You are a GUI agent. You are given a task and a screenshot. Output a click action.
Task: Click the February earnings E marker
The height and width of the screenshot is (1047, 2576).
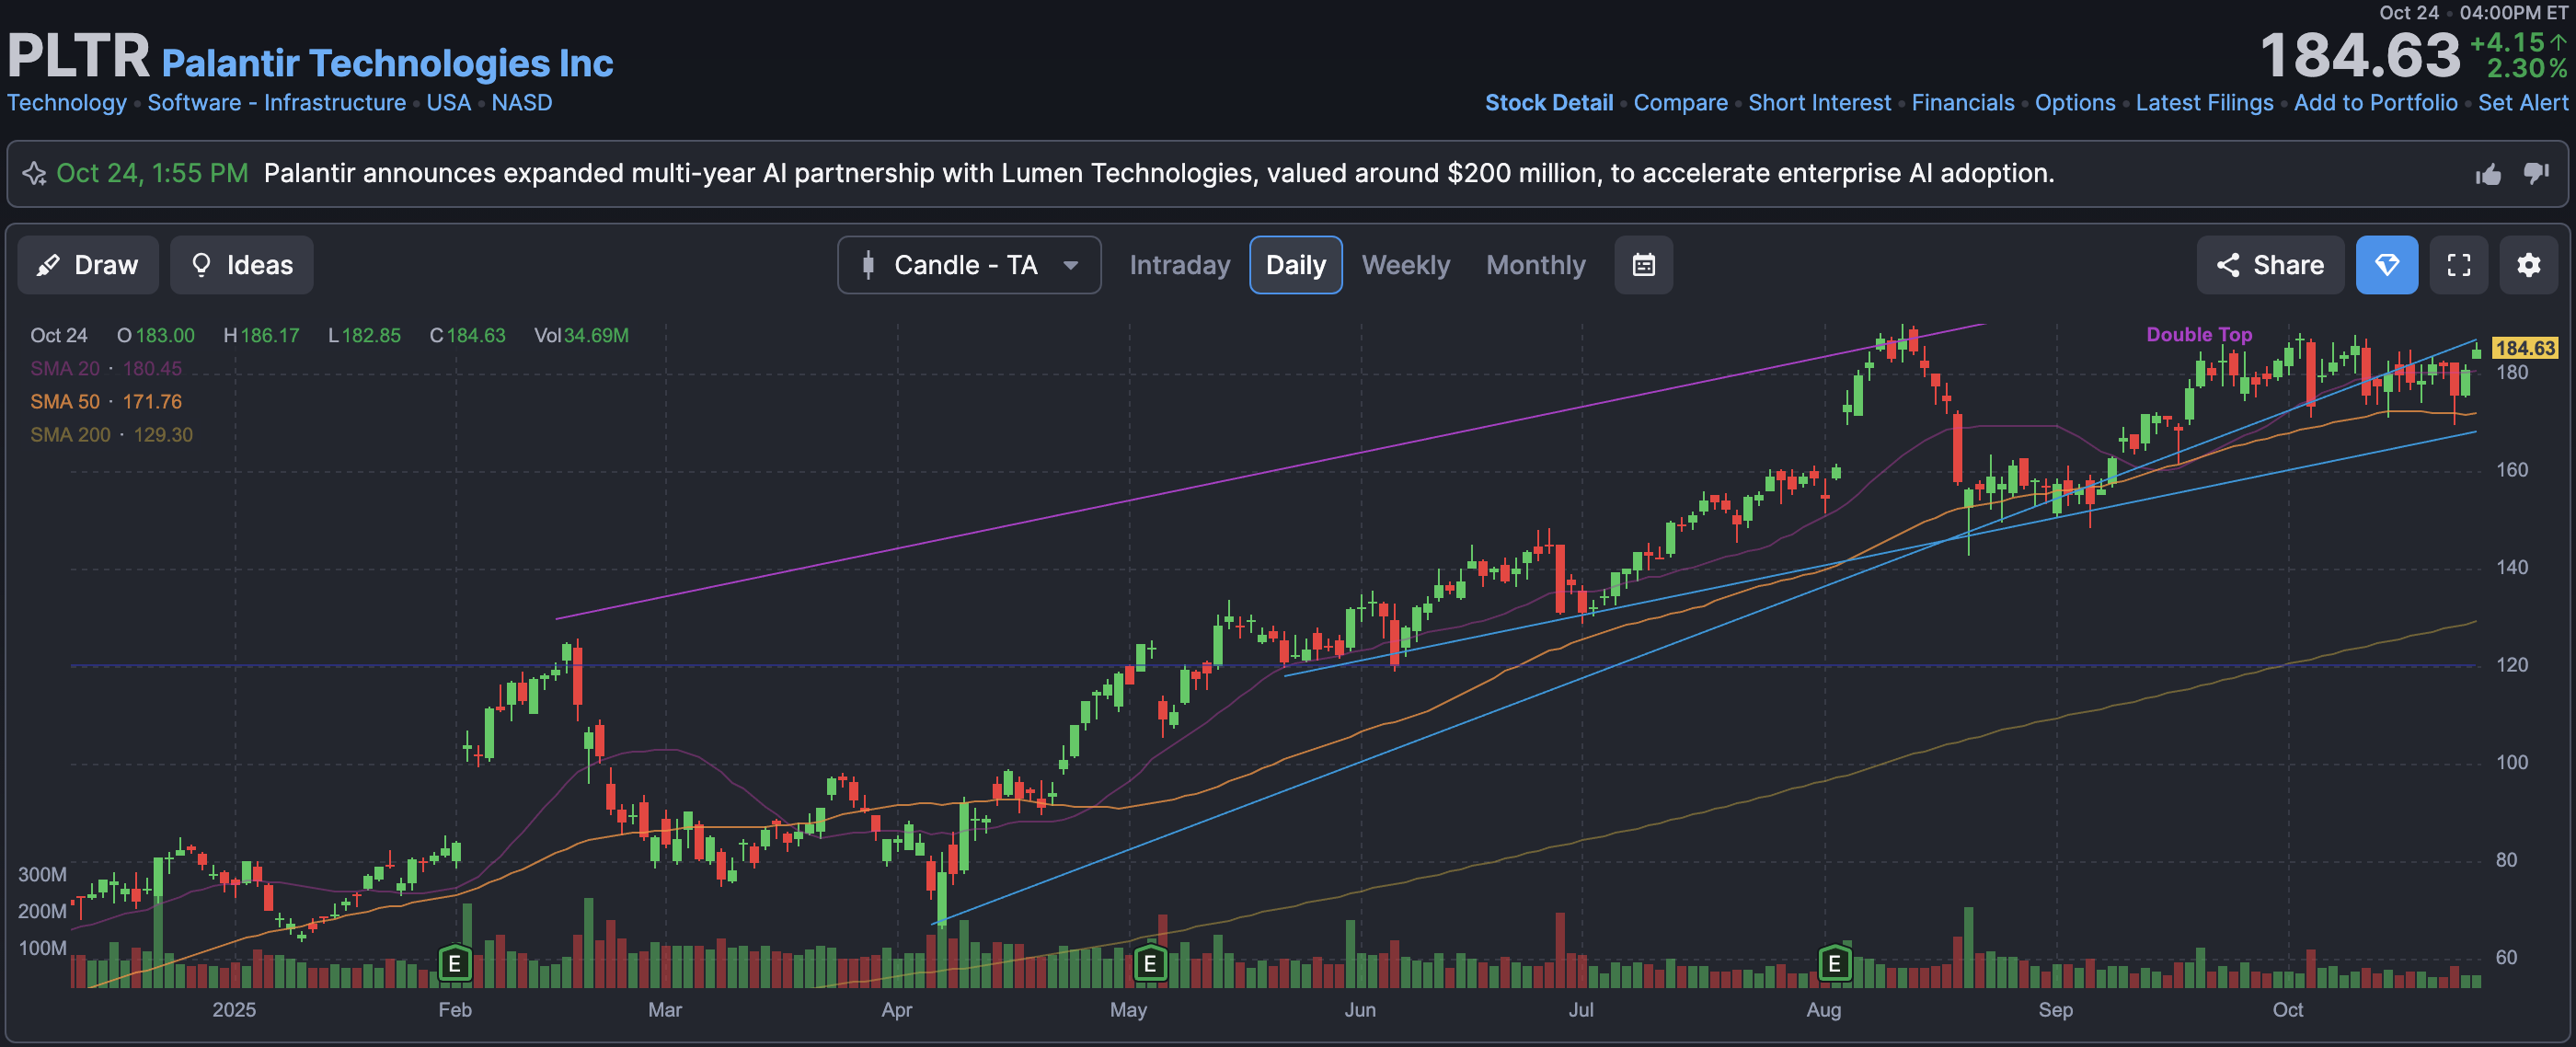455,963
